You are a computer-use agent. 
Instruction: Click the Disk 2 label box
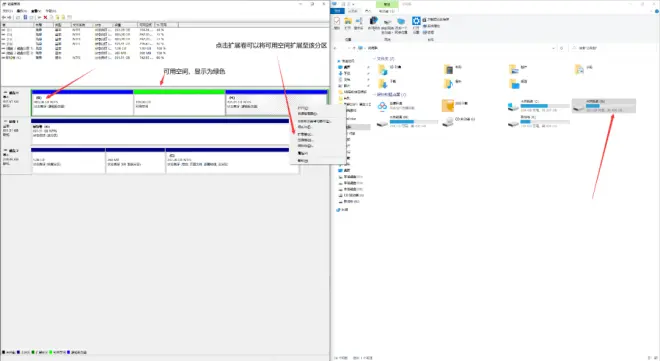[x=16, y=160]
